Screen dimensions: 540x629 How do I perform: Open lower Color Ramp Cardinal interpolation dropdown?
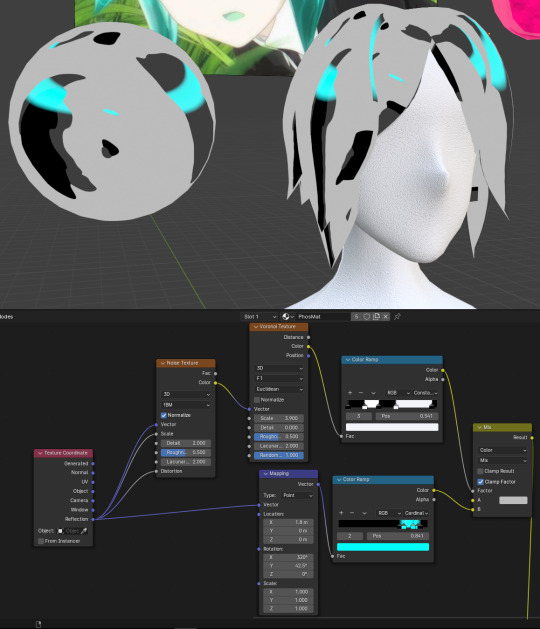click(416, 513)
